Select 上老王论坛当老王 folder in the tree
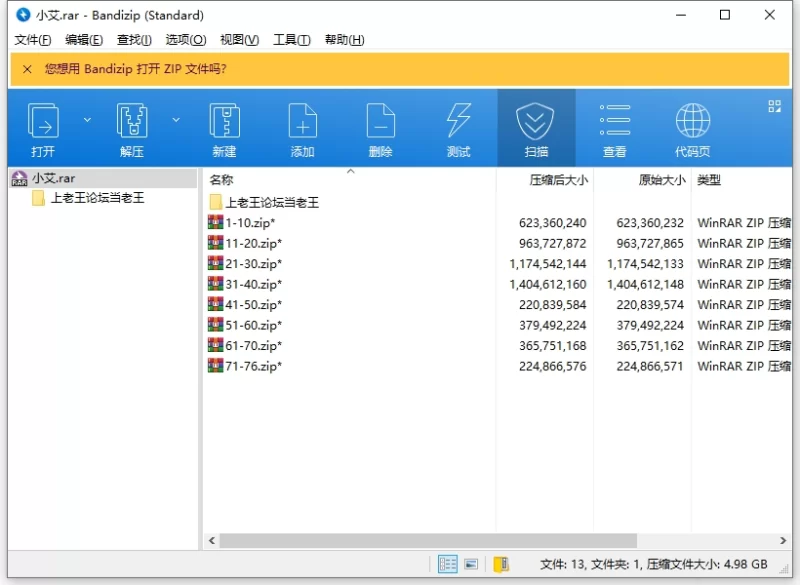 97,198
